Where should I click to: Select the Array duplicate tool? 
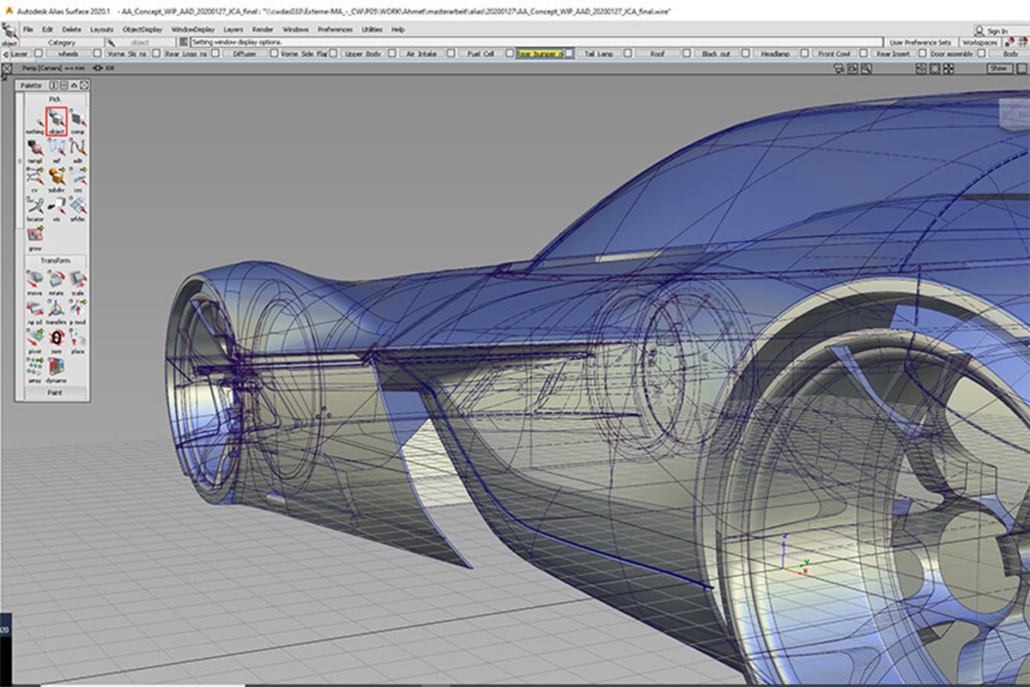tap(35, 370)
